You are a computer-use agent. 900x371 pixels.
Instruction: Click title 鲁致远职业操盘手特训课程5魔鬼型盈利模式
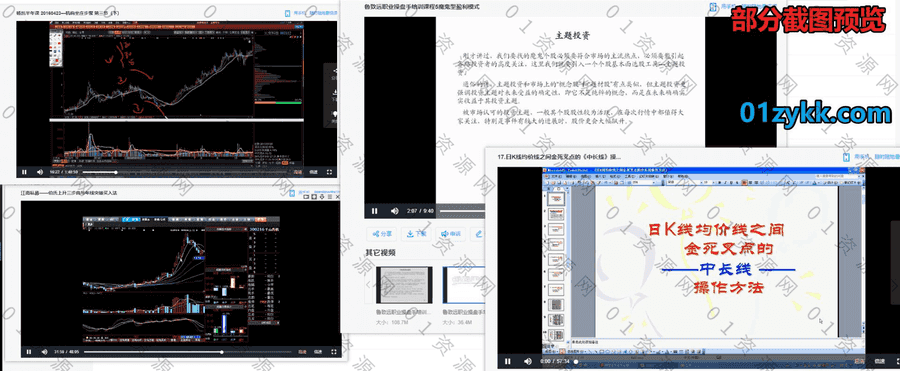tap(422, 7)
